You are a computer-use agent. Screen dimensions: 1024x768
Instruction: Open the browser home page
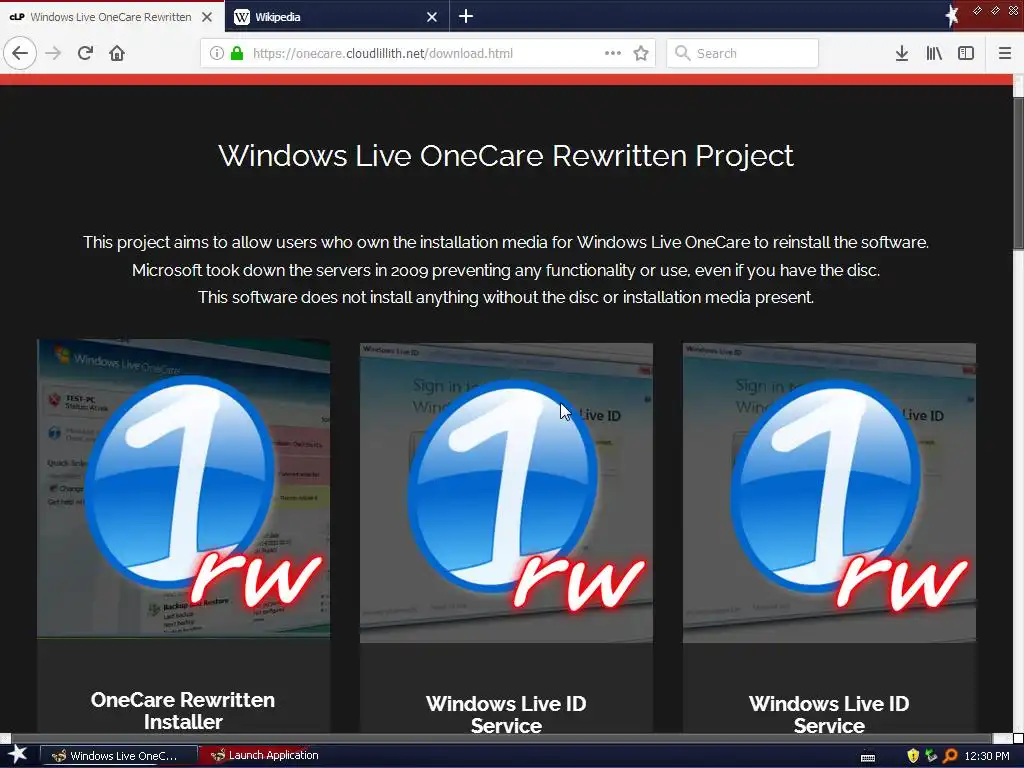[x=117, y=53]
